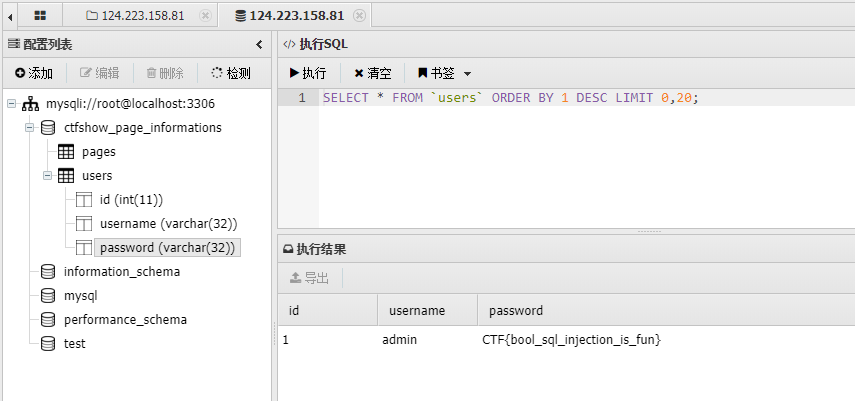Switch to the folder 124.223.158.81 tab
Screen dimensions: 855x401
[139, 16]
